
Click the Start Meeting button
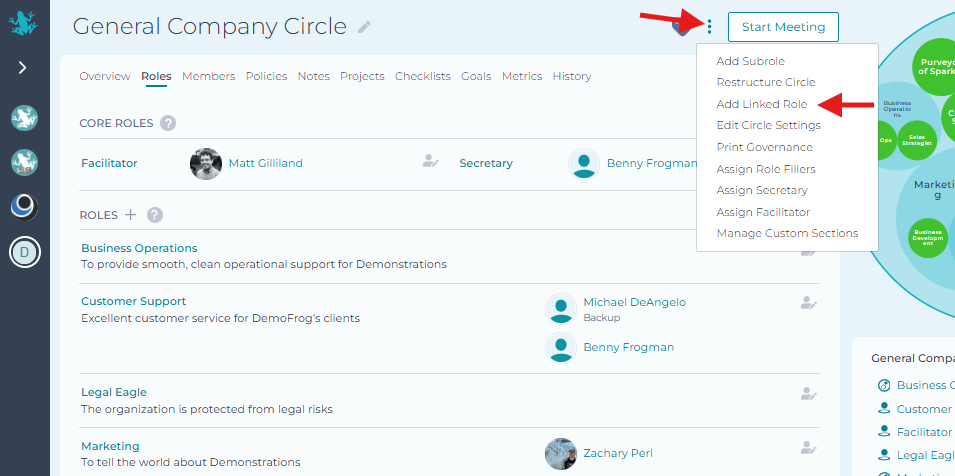pos(783,27)
